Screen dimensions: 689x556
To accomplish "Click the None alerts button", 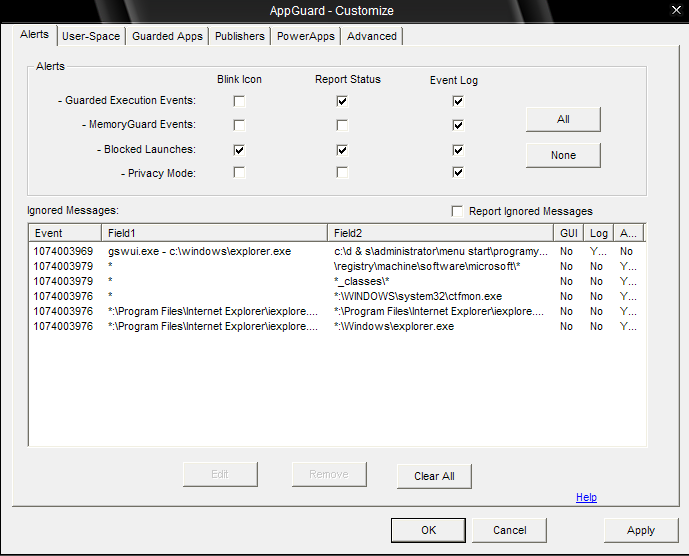I will point(563,155).
